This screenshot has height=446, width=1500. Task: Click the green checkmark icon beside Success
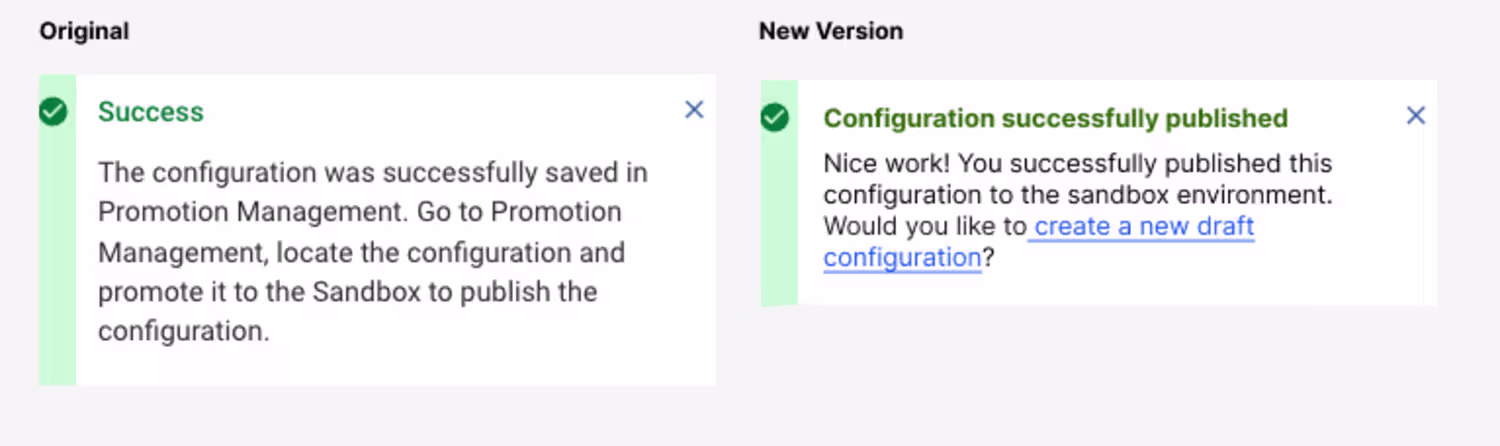pos(54,112)
